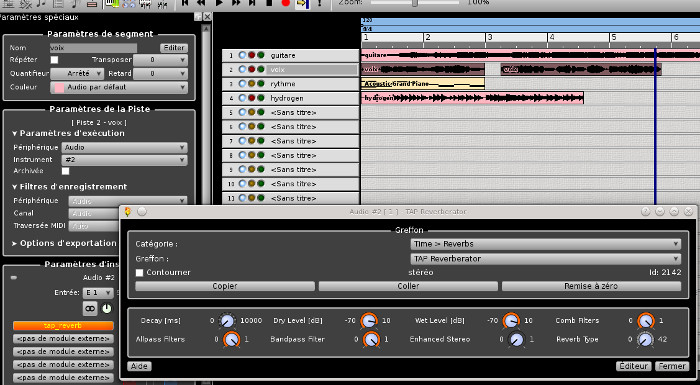Toggle the red record LED on voix track
Viewport: 700px width, 385px height.
(x=251, y=70)
